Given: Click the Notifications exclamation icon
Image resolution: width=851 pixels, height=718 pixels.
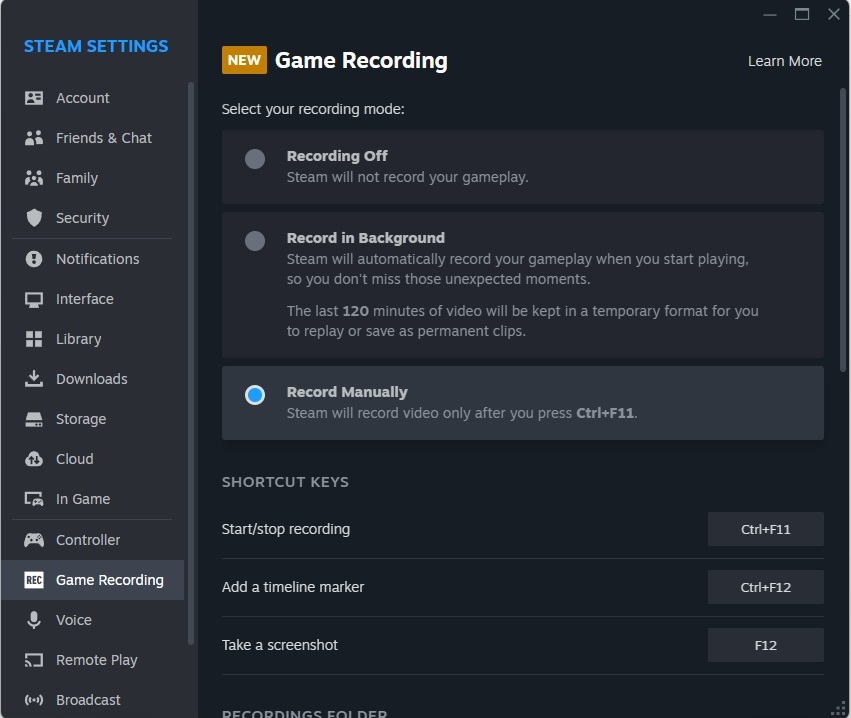Looking at the screenshot, I should pos(34,259).
